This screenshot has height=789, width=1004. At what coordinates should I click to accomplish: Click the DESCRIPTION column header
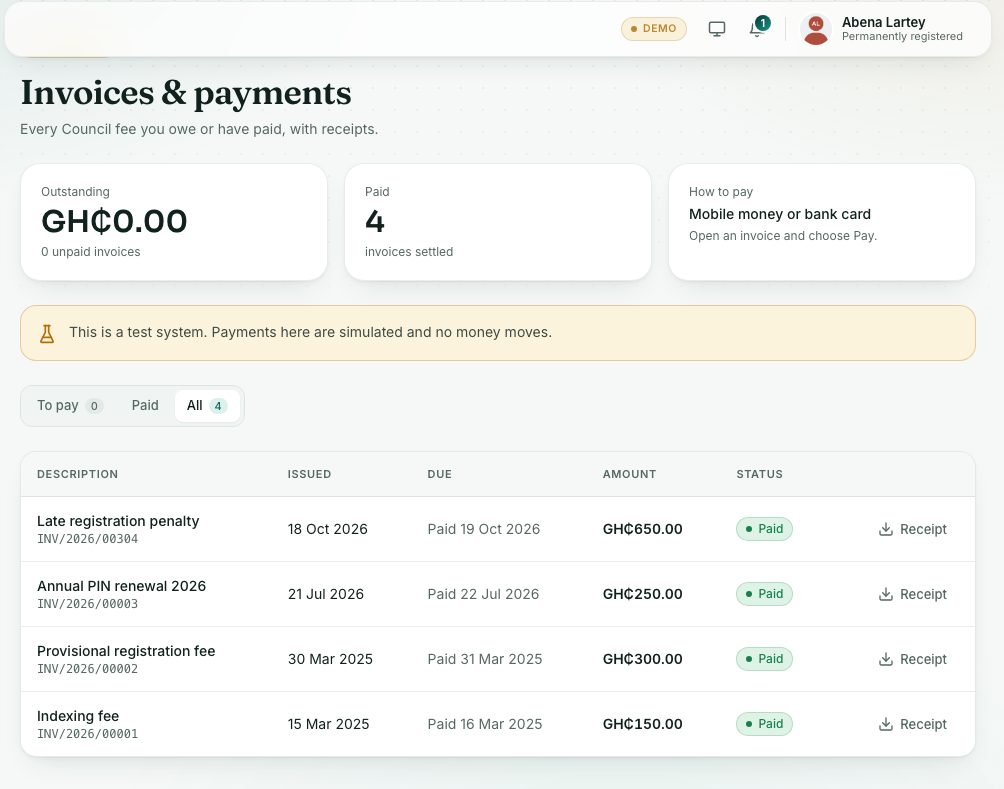[77, 474]
